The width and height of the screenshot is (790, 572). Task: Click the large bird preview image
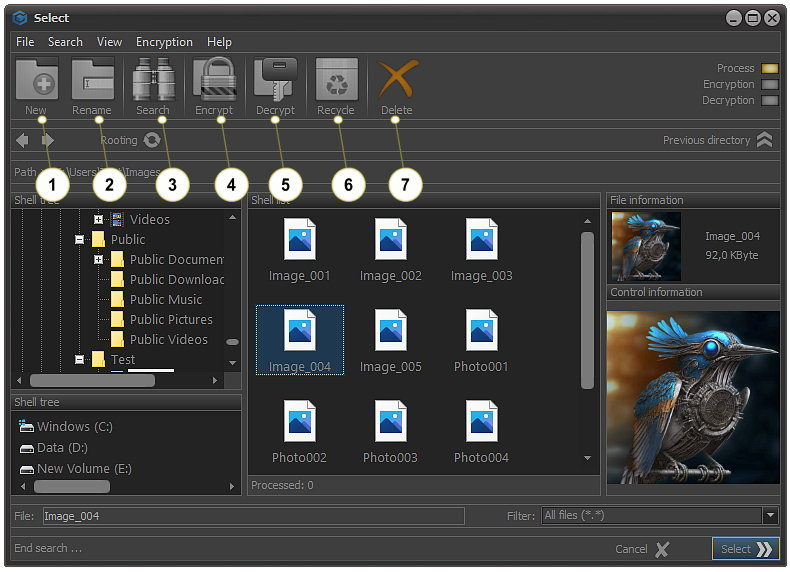(x=693, y=397)
